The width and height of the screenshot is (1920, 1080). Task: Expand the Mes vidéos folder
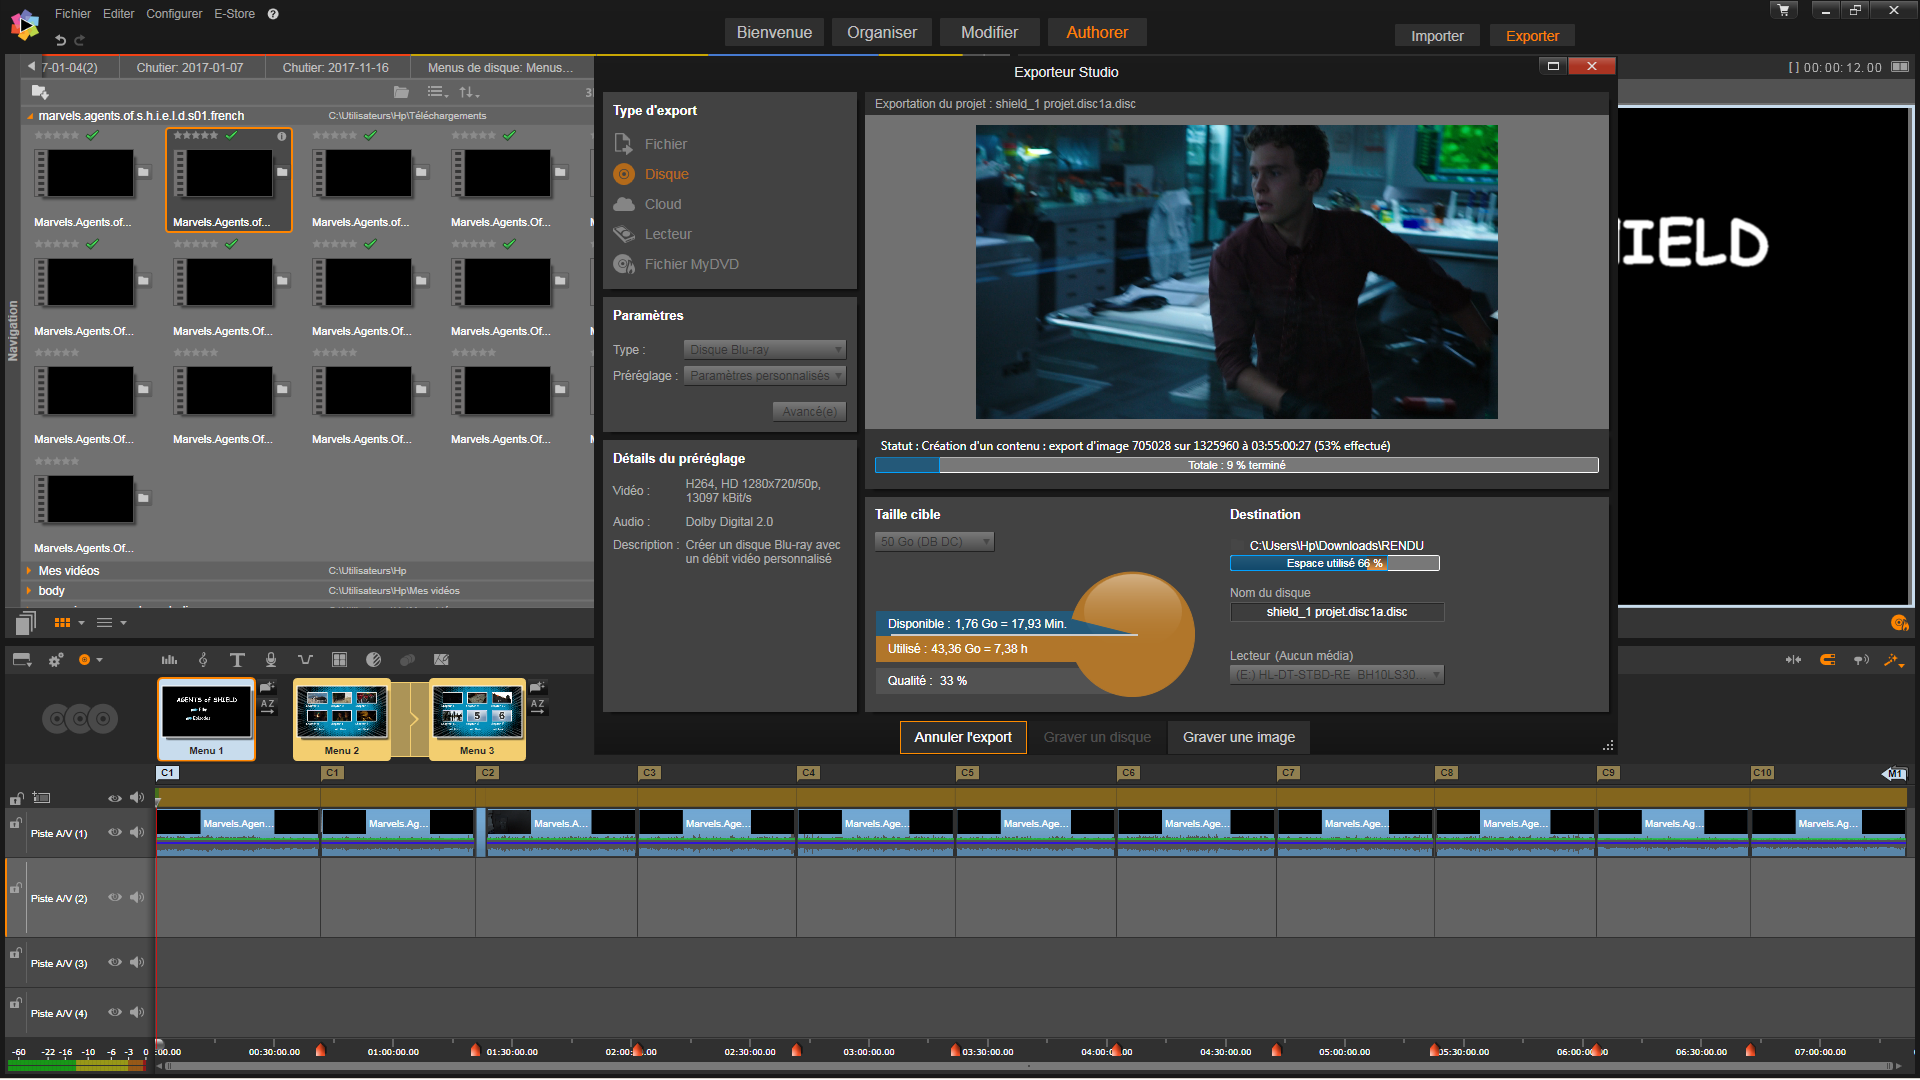pos(29,571)
